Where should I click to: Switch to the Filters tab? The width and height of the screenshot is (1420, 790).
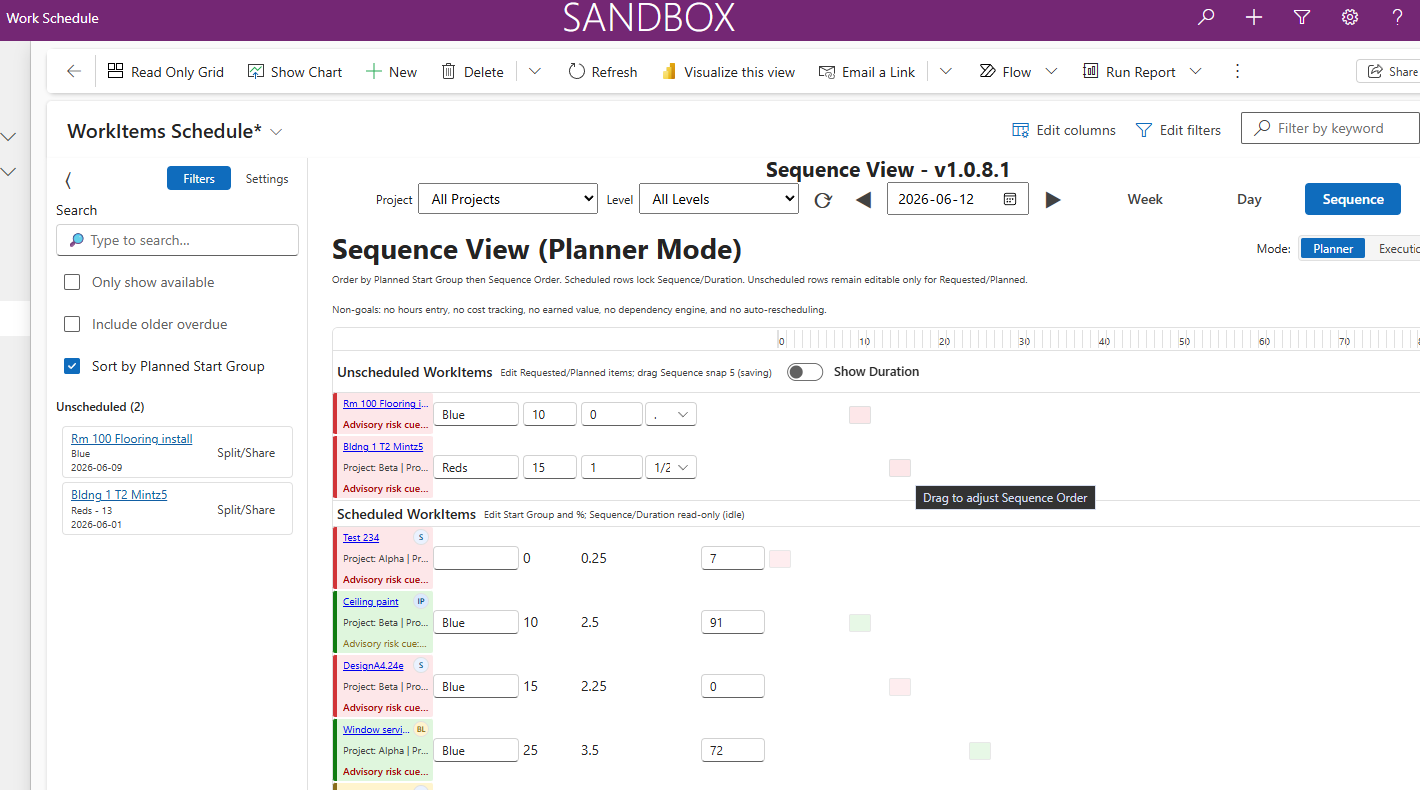coord(199,178)
